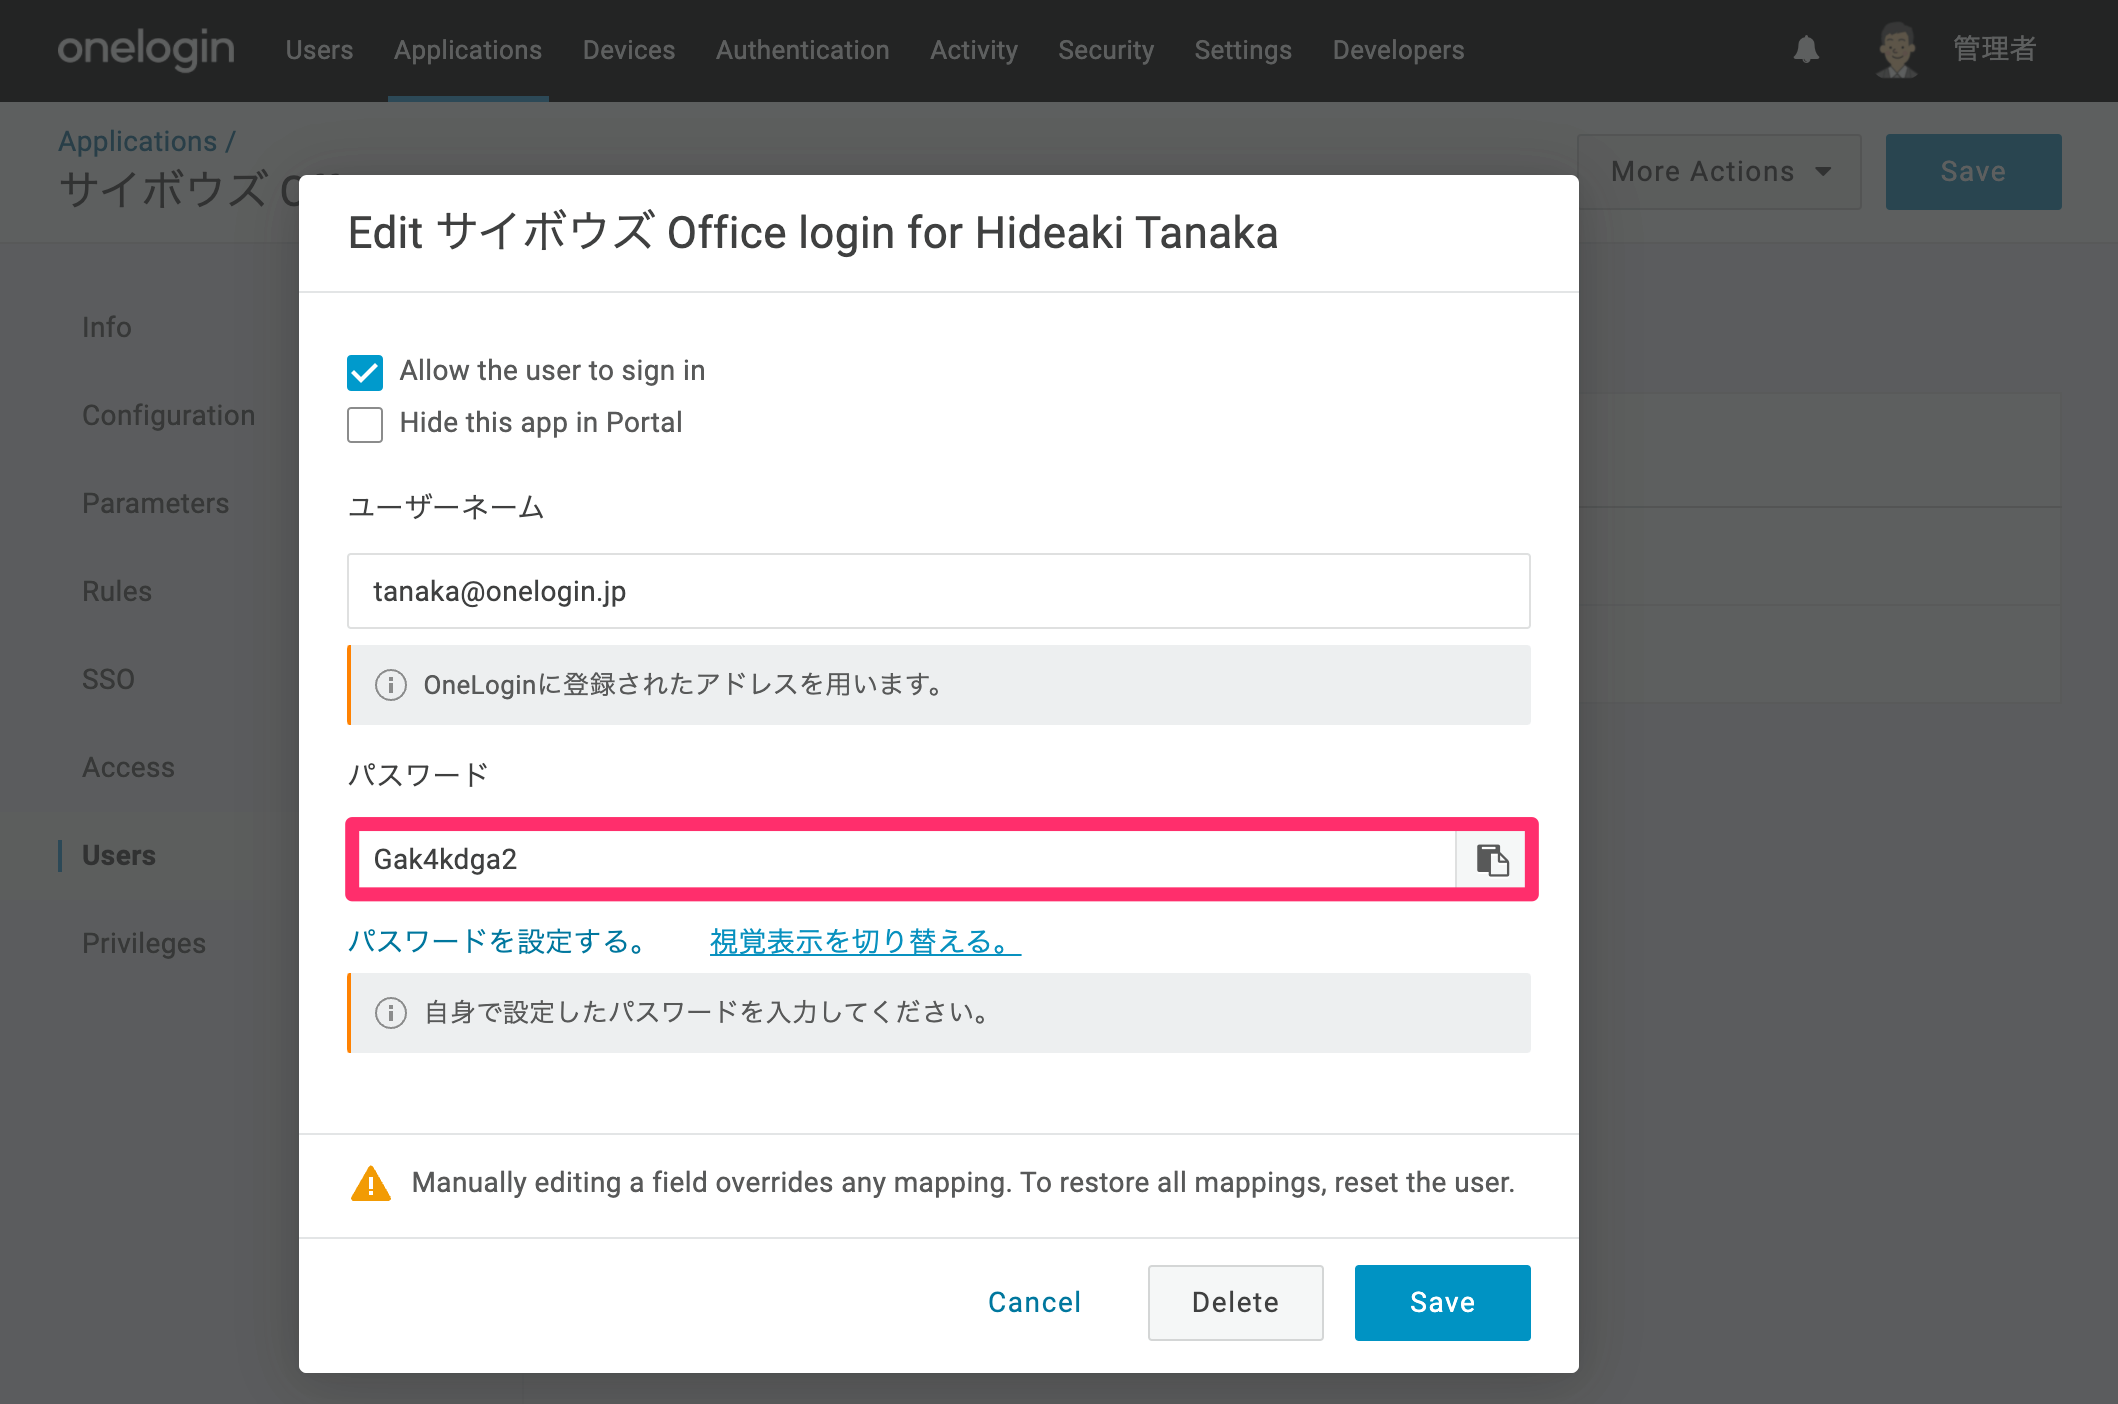The width and height of the screenshot is (2118, 1404).
Task: Click the dialog title text
Action: (x=813, y=233)
